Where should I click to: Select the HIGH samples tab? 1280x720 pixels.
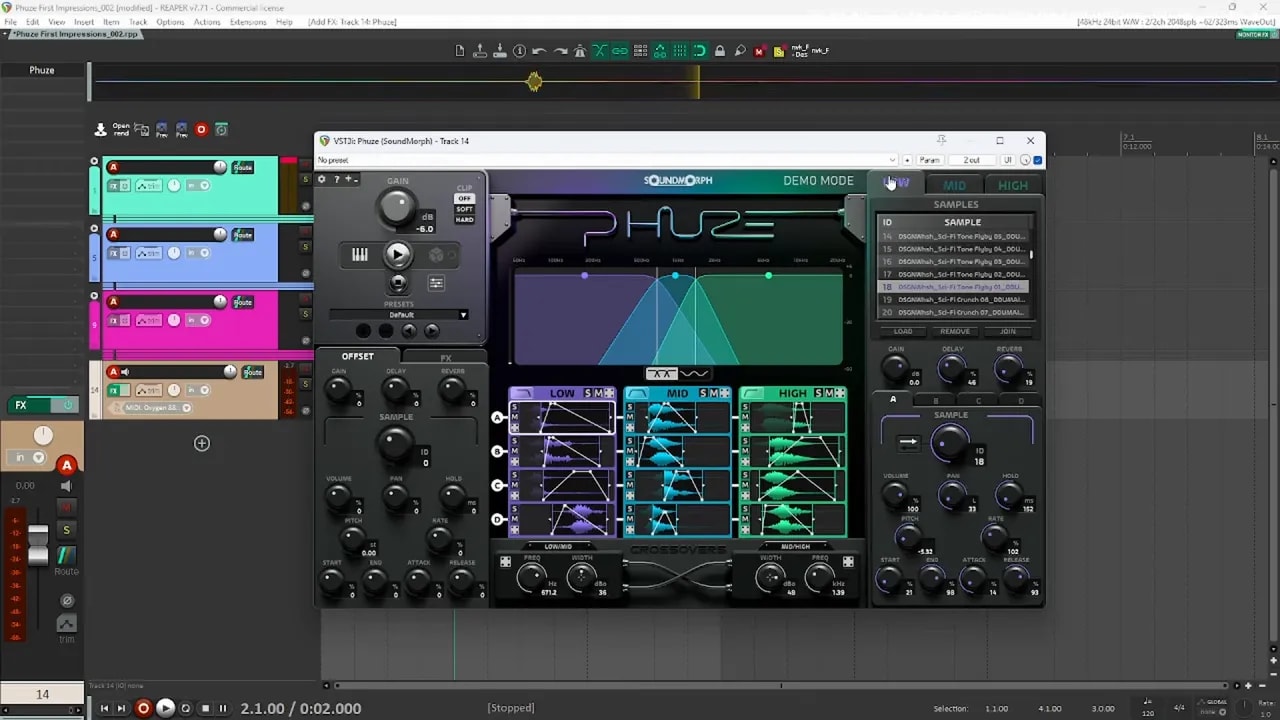pyautogui.click(x=1013, y=185)
